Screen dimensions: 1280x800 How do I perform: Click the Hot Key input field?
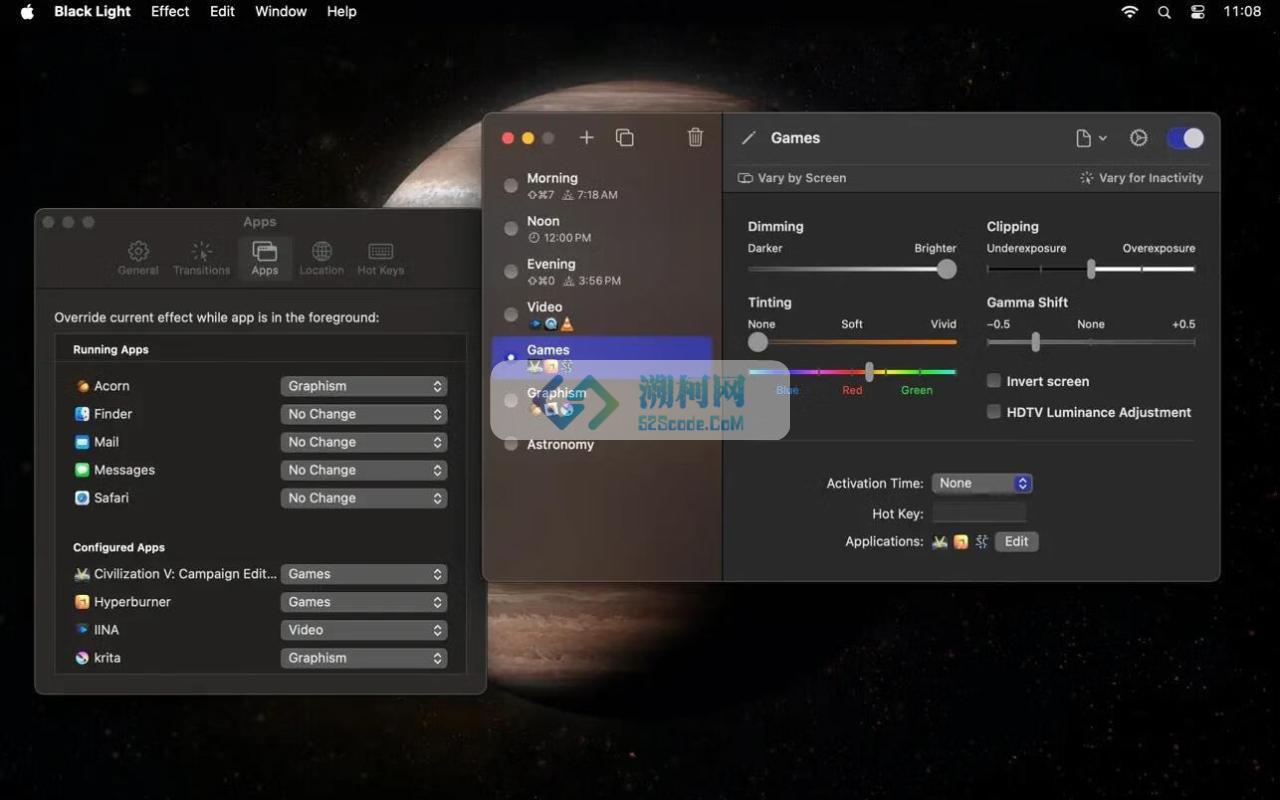pos(979,513)
